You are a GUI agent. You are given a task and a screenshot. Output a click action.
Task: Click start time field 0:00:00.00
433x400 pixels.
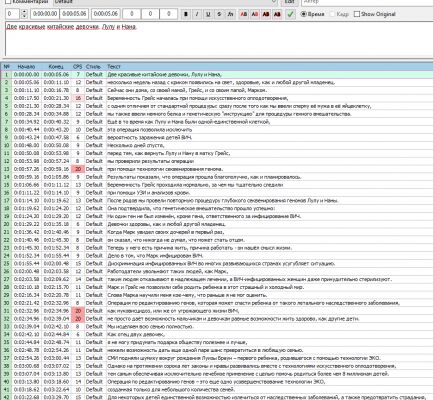coord(45,14)
